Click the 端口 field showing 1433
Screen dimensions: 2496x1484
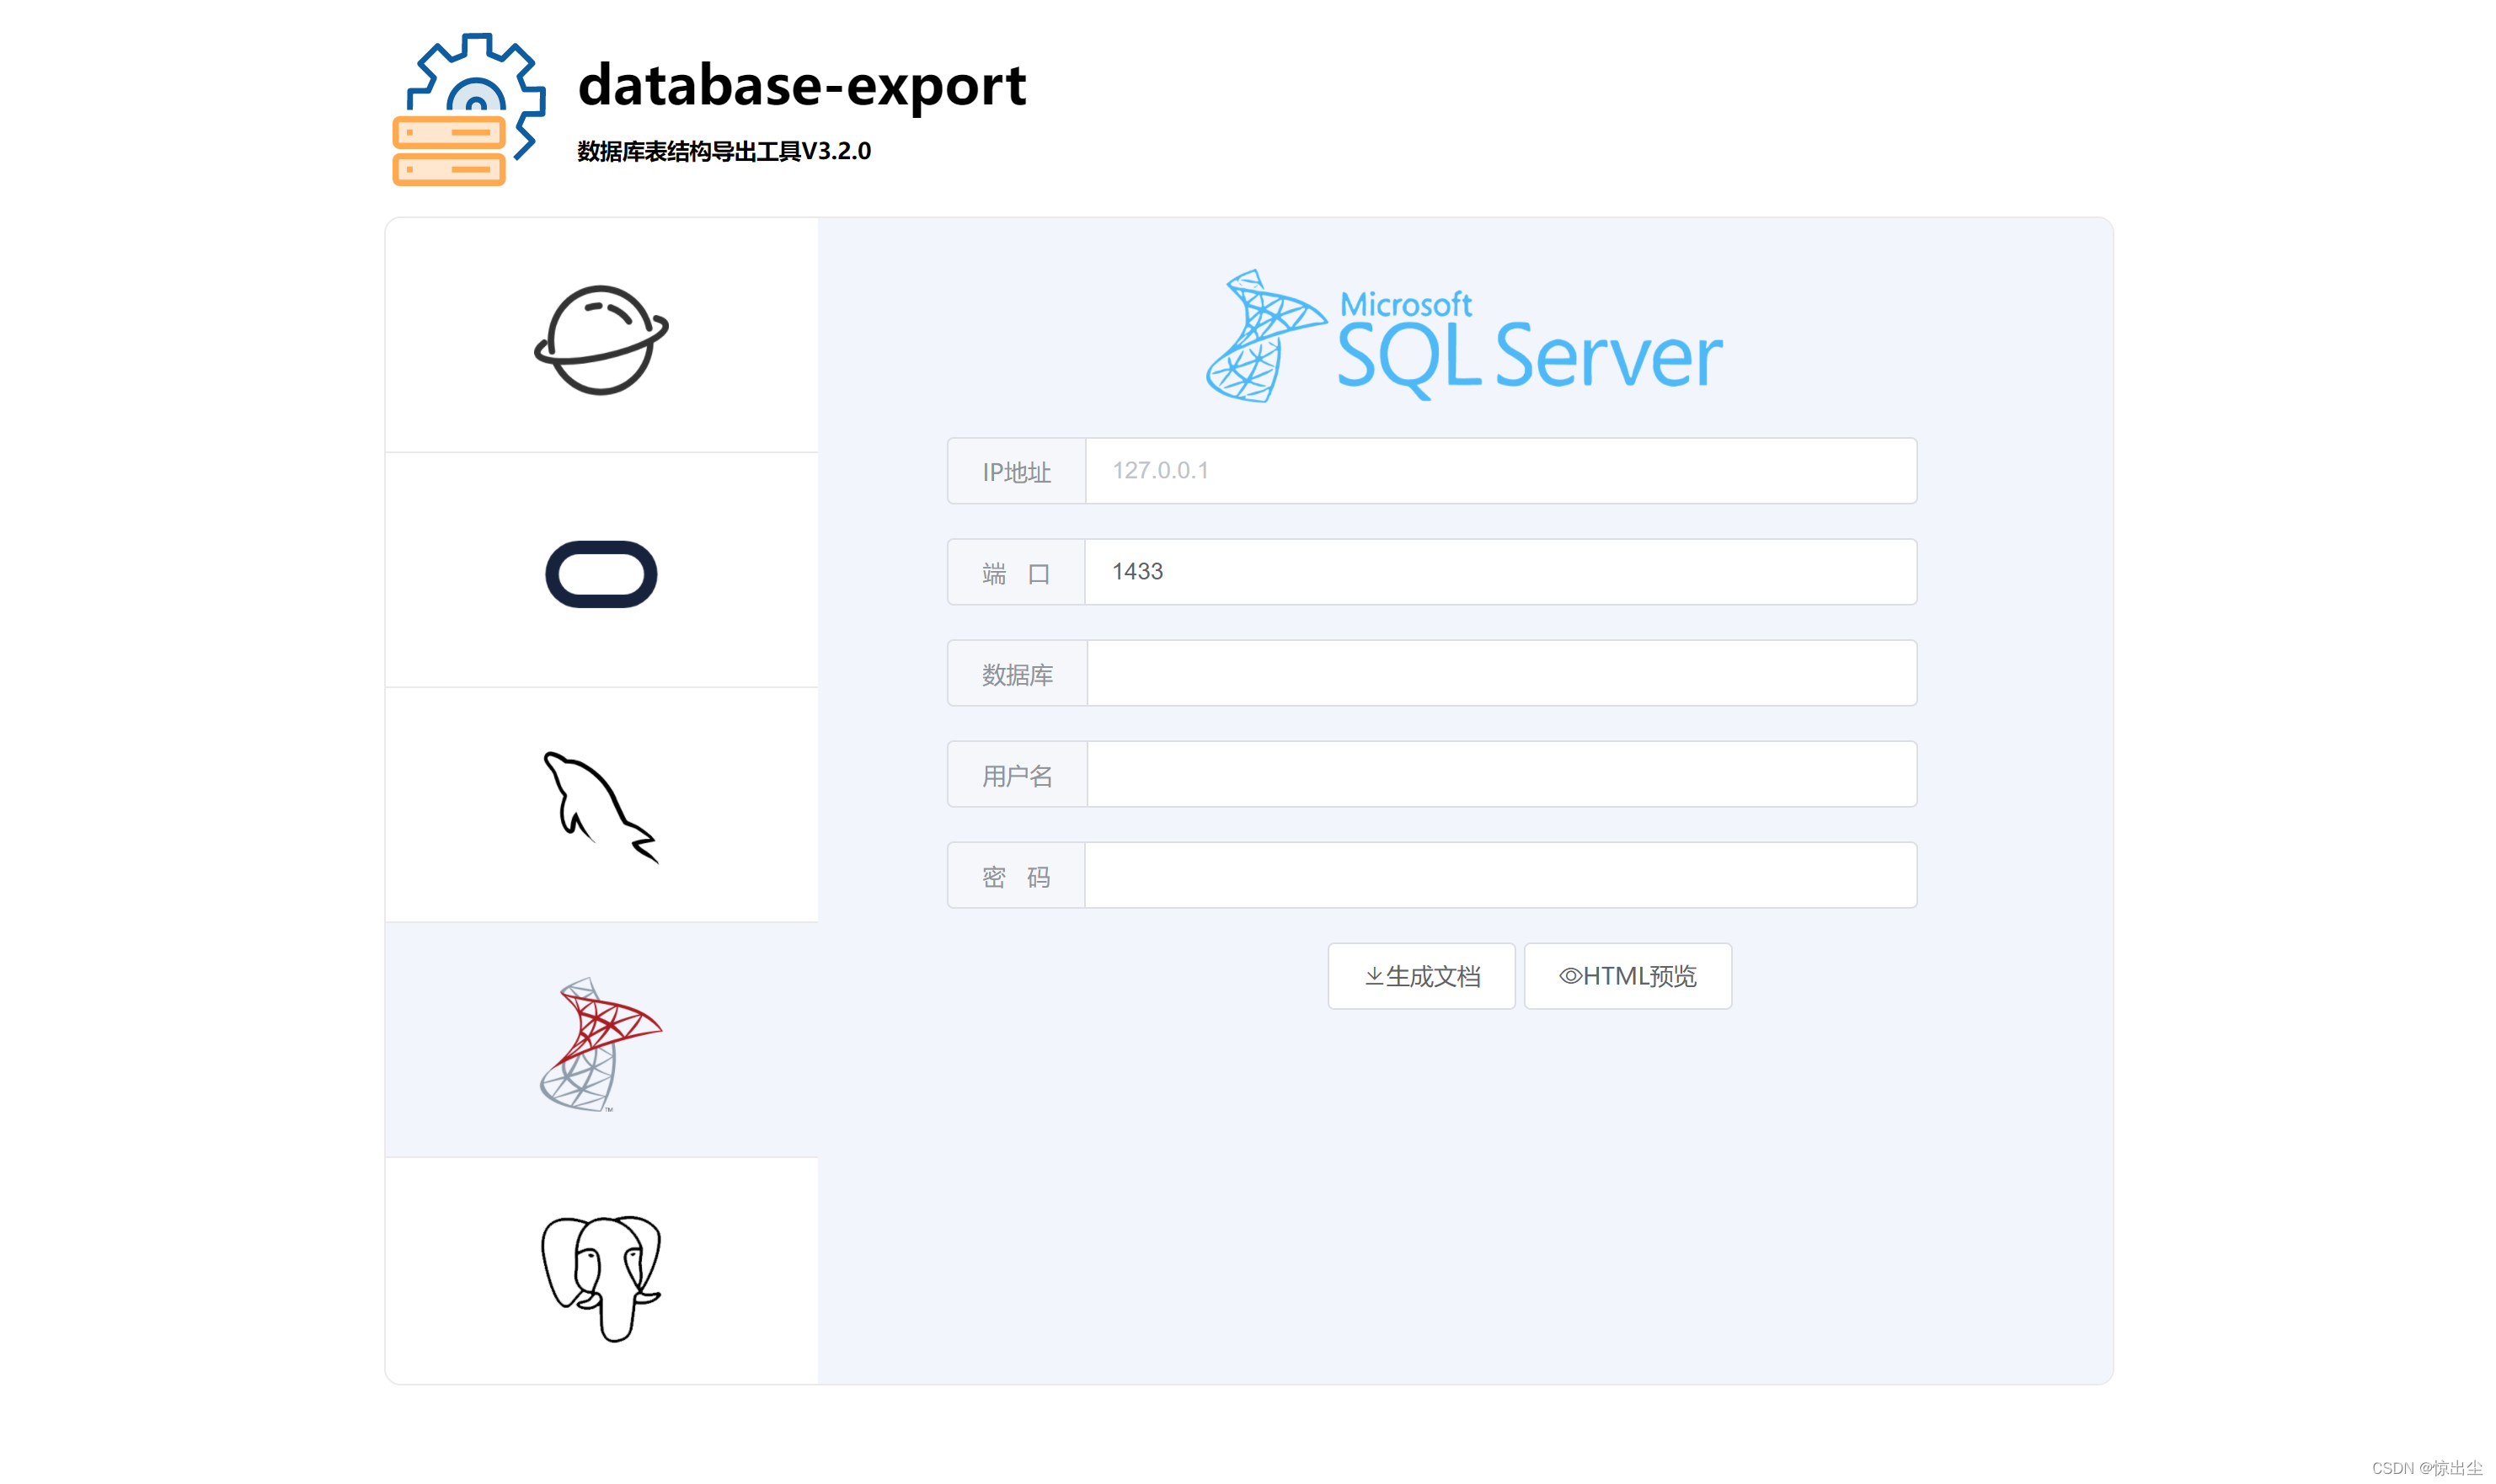pos(1500,572)
